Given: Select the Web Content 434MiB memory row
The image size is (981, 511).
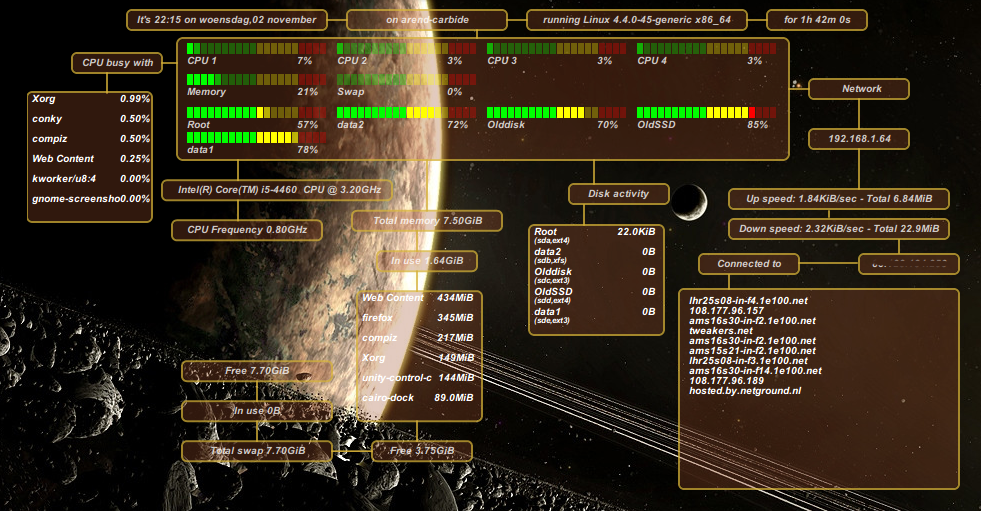Looking at the screenshot, I should [417, 298].
